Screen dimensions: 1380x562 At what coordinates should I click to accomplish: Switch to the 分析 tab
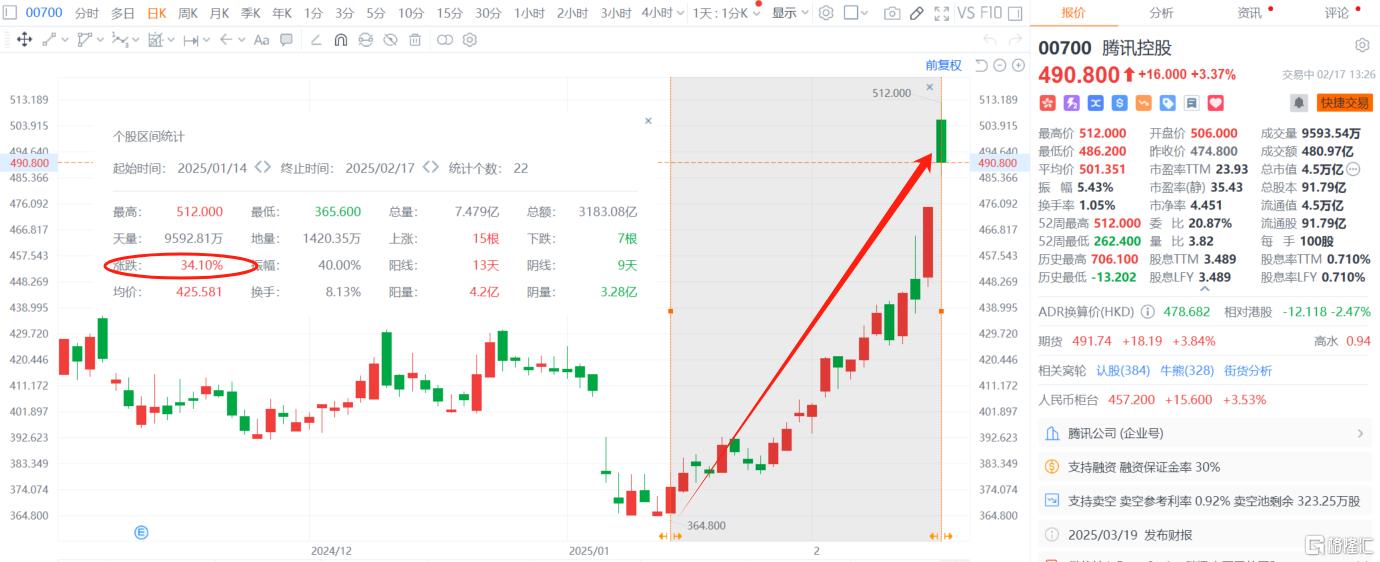(1161, 13)
